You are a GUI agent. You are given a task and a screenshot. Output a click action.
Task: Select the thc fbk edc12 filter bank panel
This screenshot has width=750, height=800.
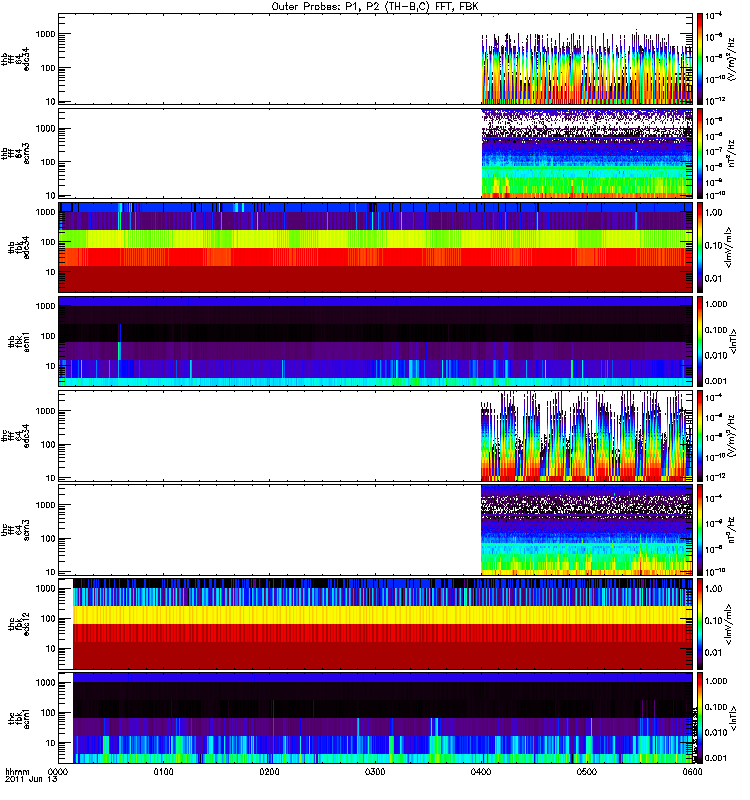(x=375, y=624)
